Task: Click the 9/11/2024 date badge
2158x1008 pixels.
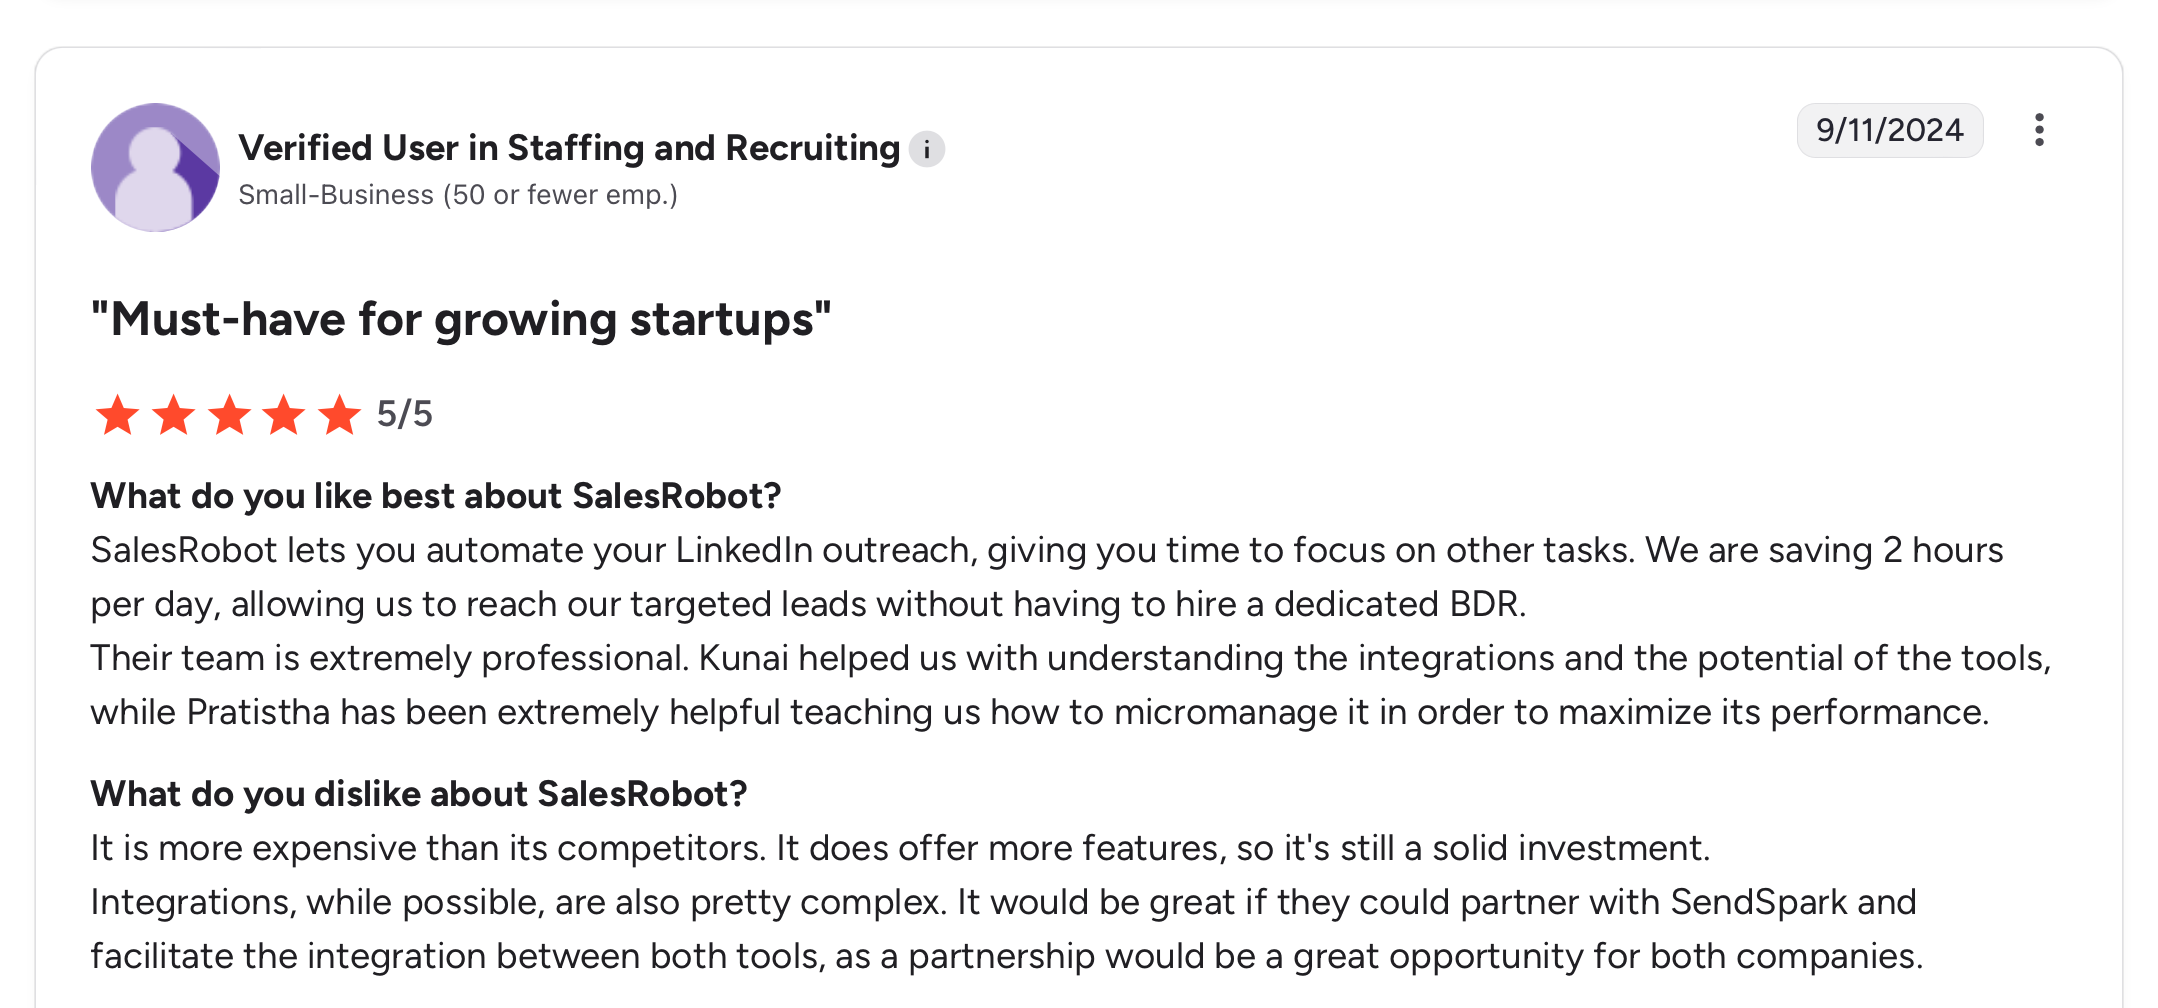Action: (x=1889, y=130)
